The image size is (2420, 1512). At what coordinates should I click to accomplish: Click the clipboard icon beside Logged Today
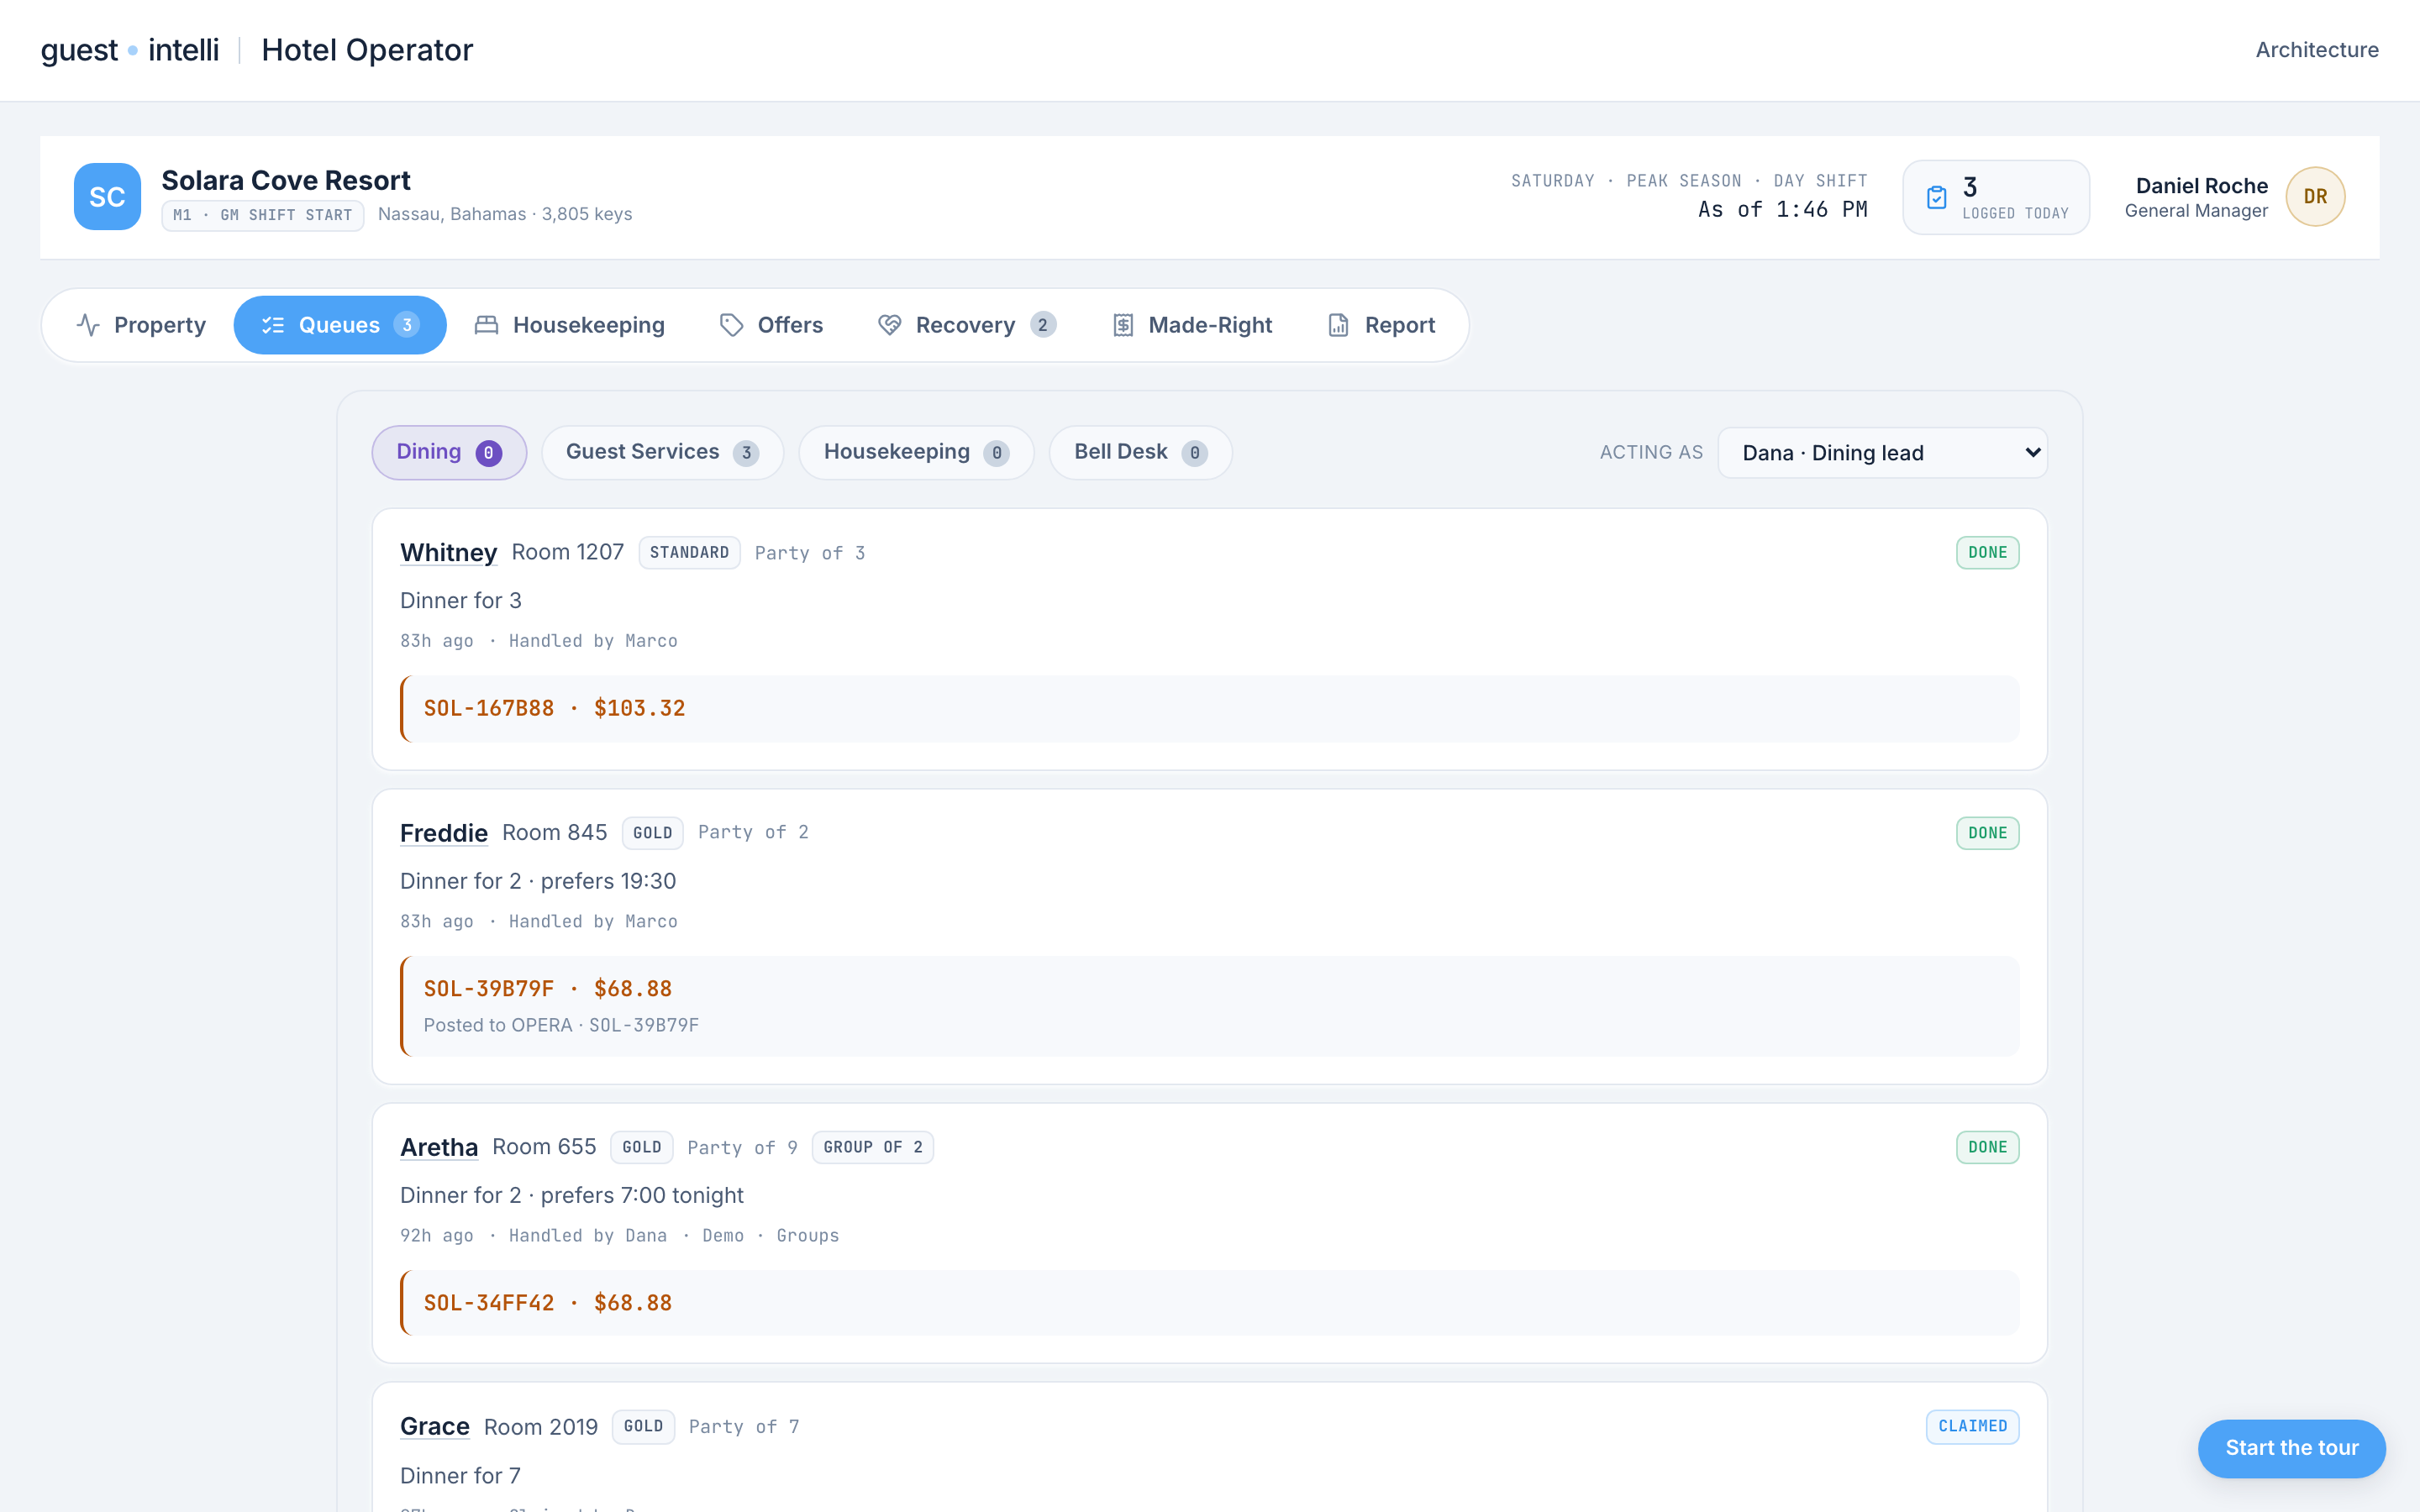point(1937,197)
